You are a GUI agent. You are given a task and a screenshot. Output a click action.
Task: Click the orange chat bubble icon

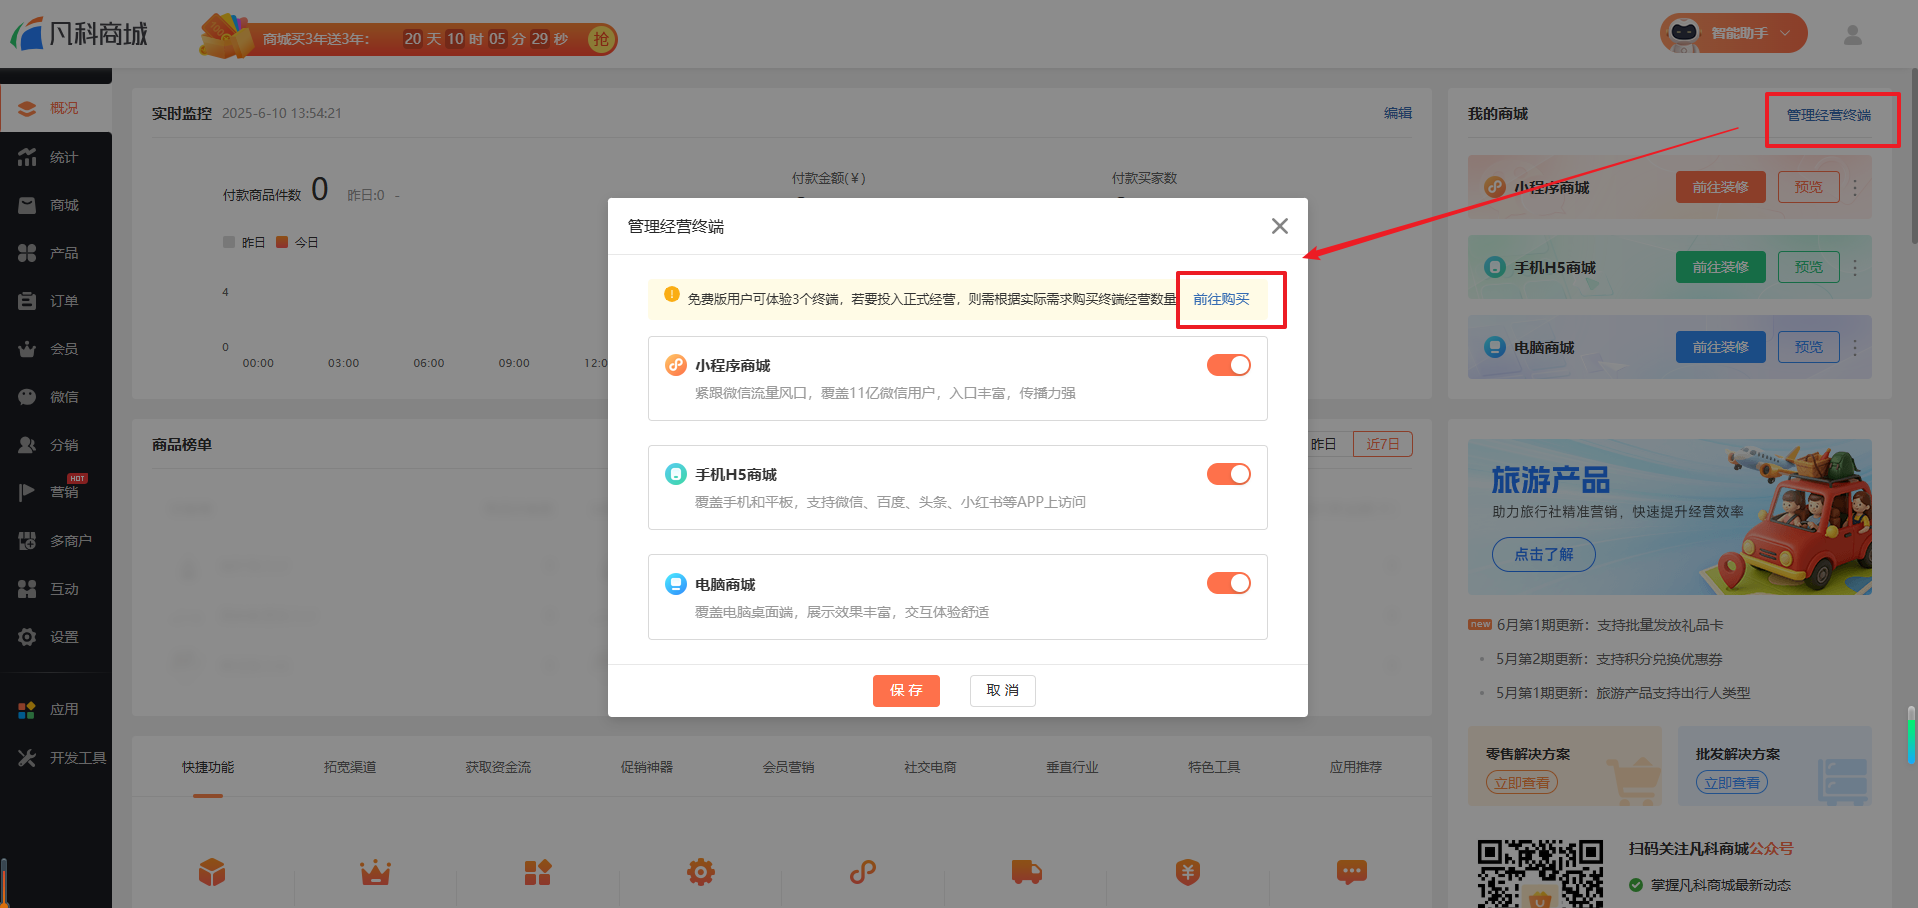click(1351, 872)
